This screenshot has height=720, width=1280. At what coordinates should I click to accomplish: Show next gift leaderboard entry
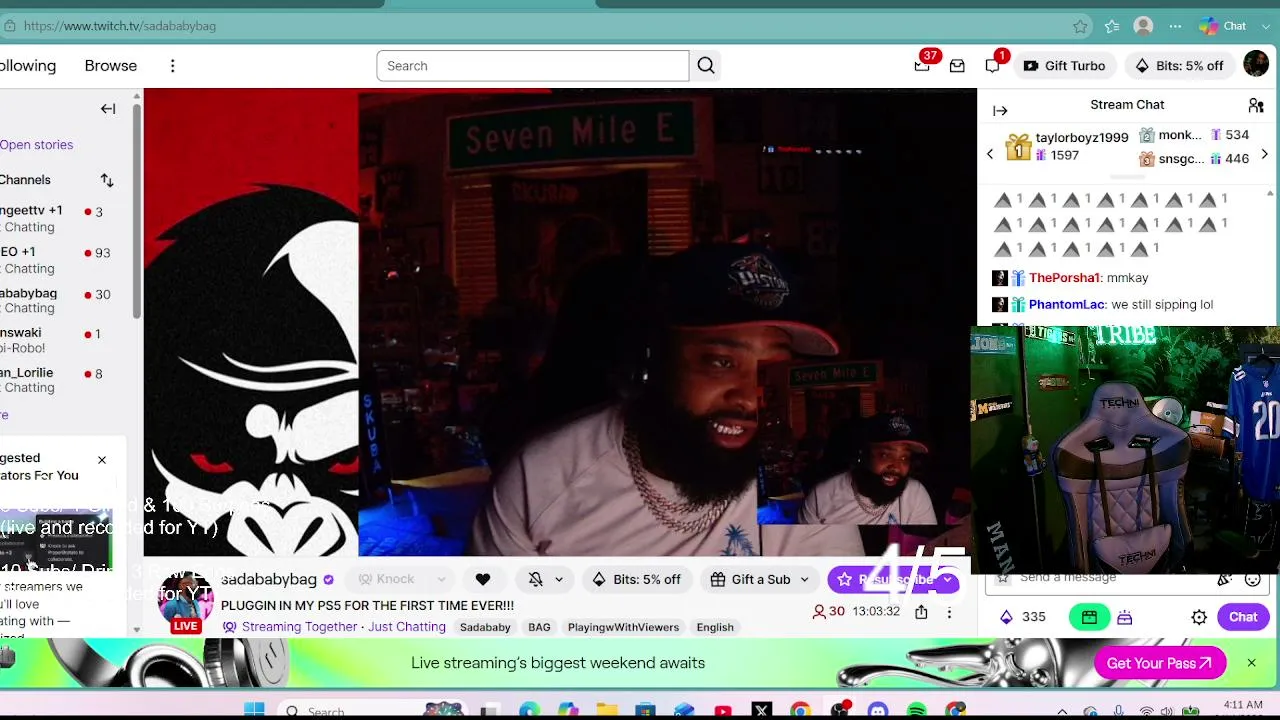[1264, 154]
